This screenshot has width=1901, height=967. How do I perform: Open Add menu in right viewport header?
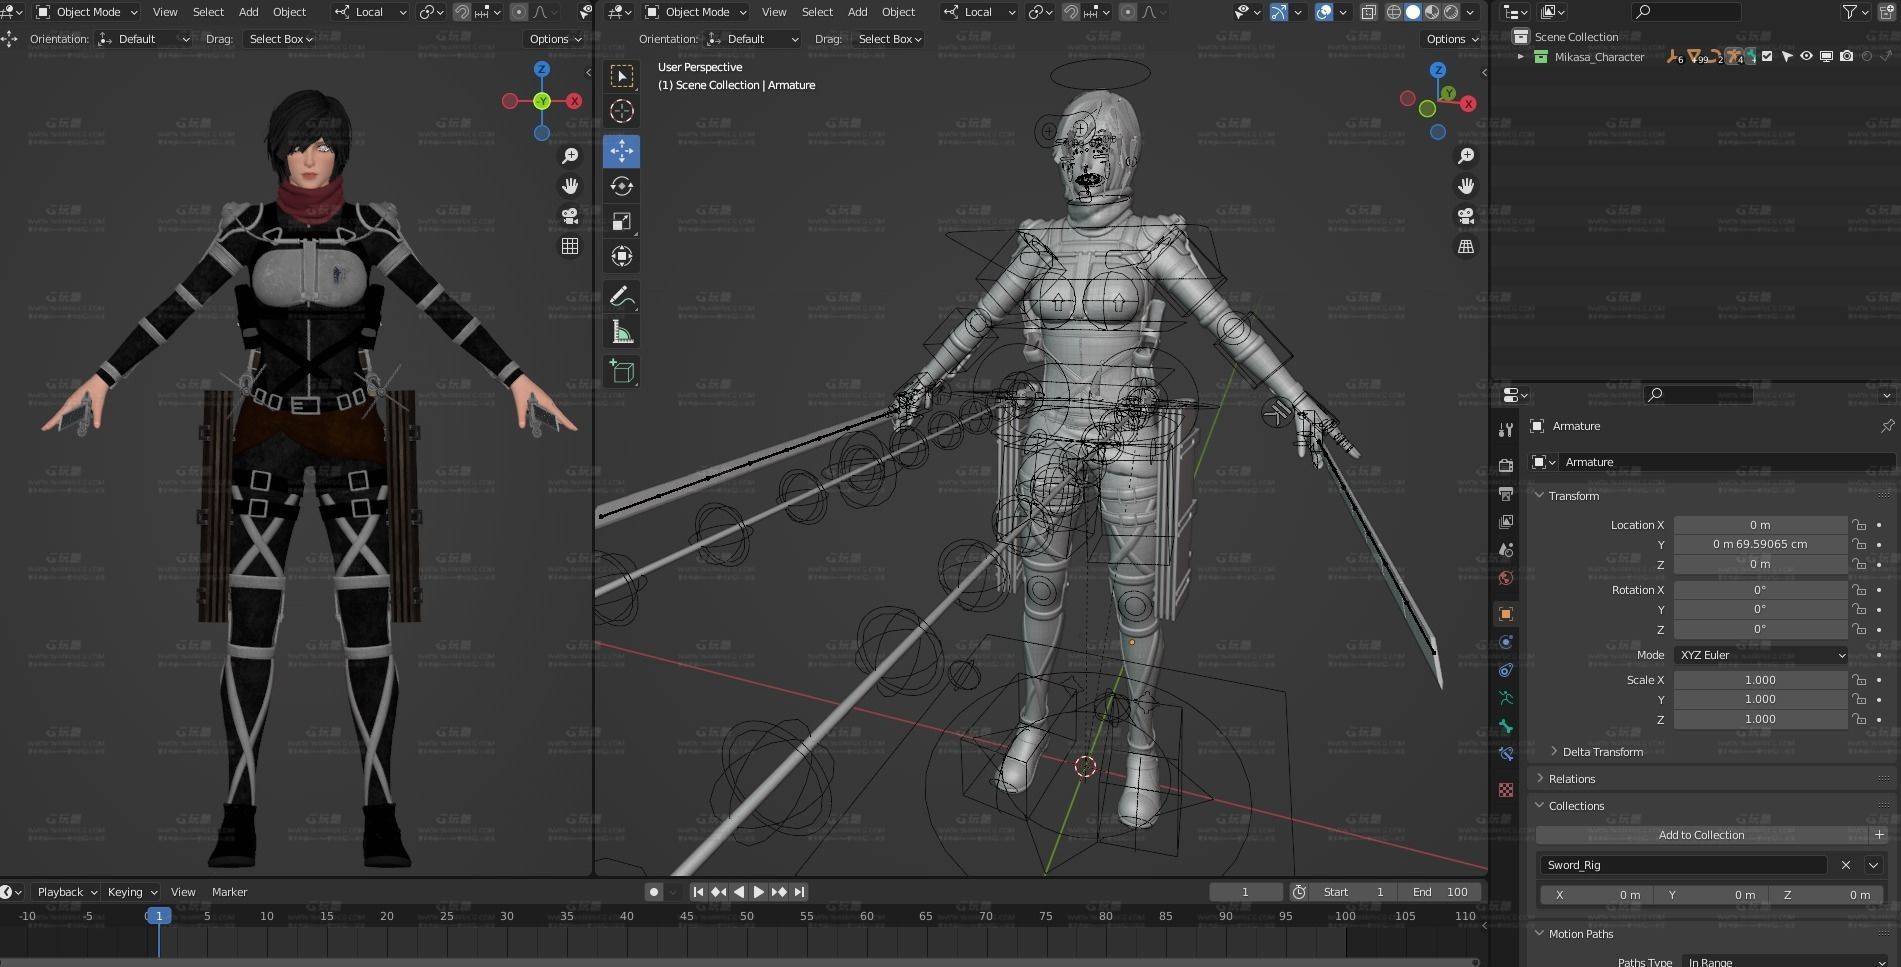coord(857,12)
